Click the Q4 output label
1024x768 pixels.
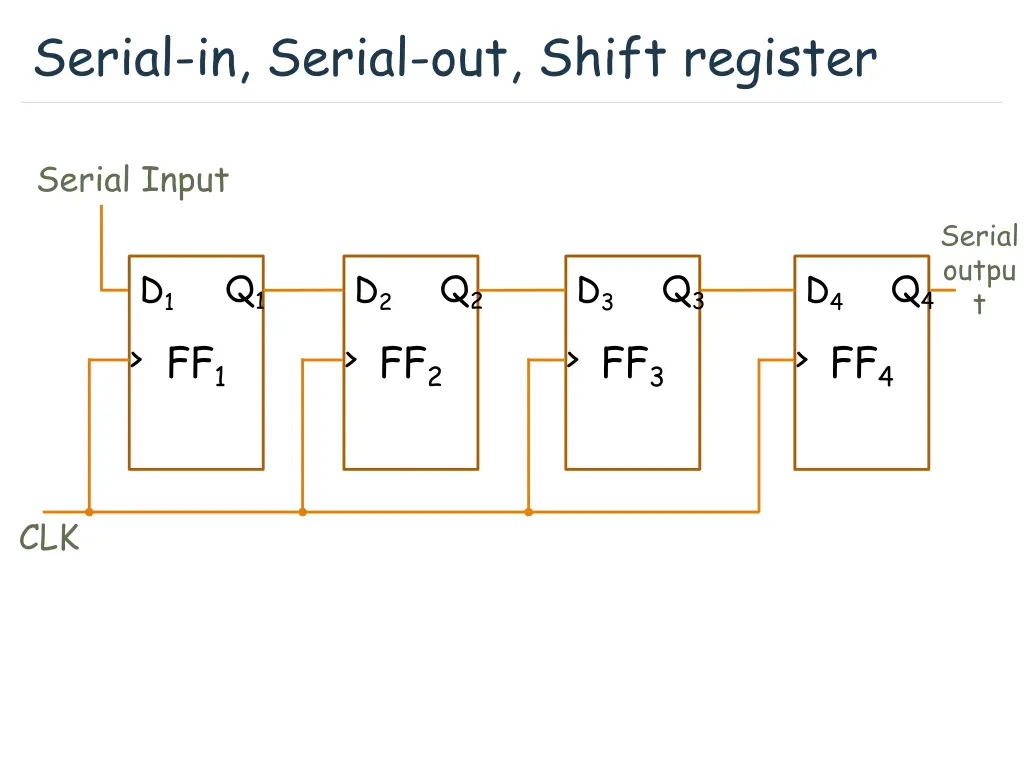[912, 293]
